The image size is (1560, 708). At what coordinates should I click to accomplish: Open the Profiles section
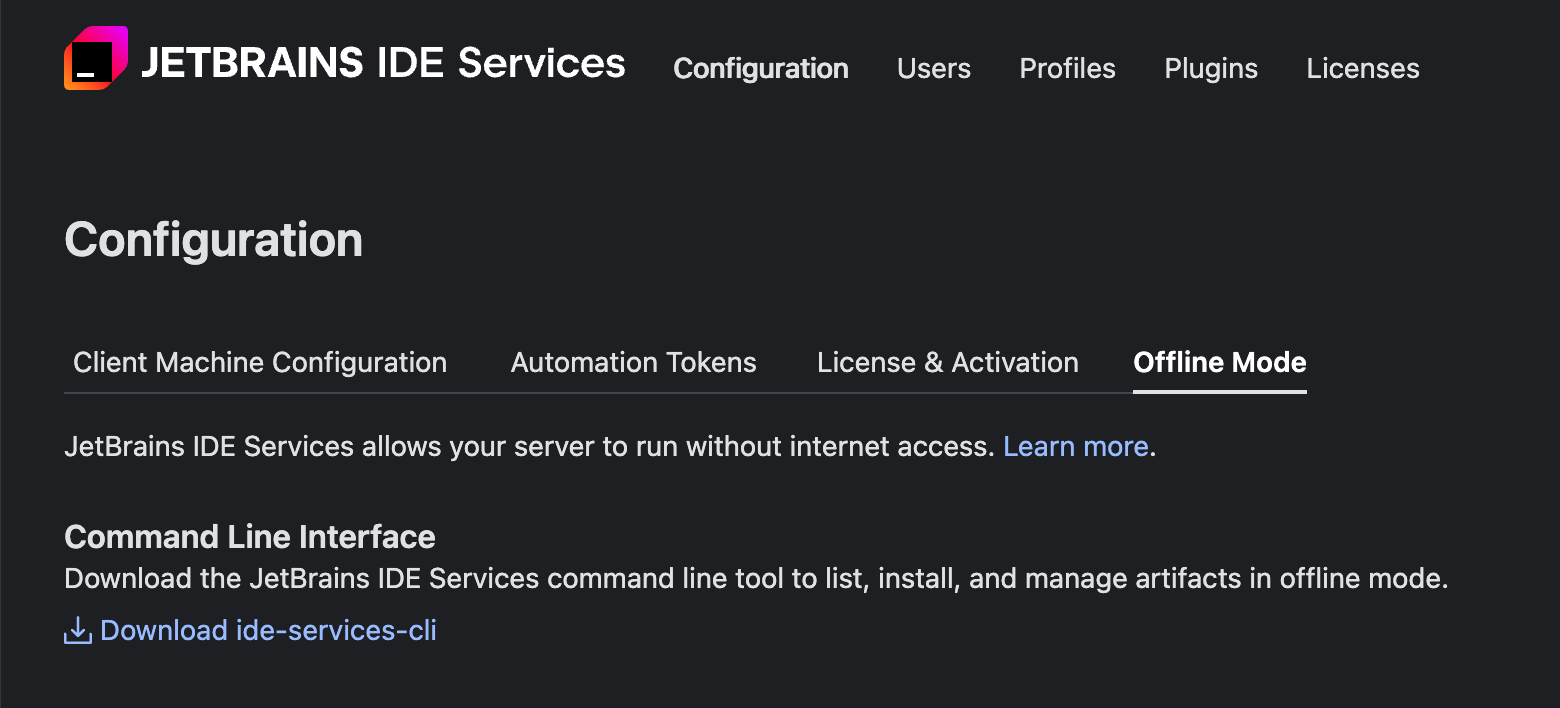pyautogui.click(x=1067, y=68)
